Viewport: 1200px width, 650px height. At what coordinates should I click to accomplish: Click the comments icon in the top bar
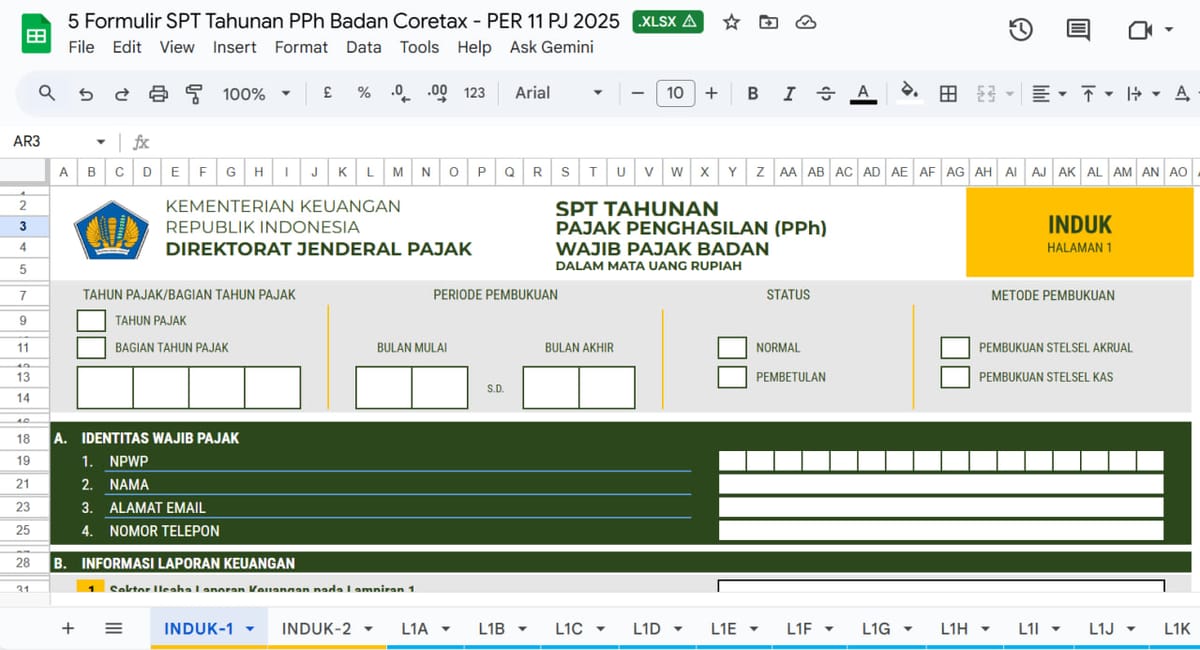1077,30
